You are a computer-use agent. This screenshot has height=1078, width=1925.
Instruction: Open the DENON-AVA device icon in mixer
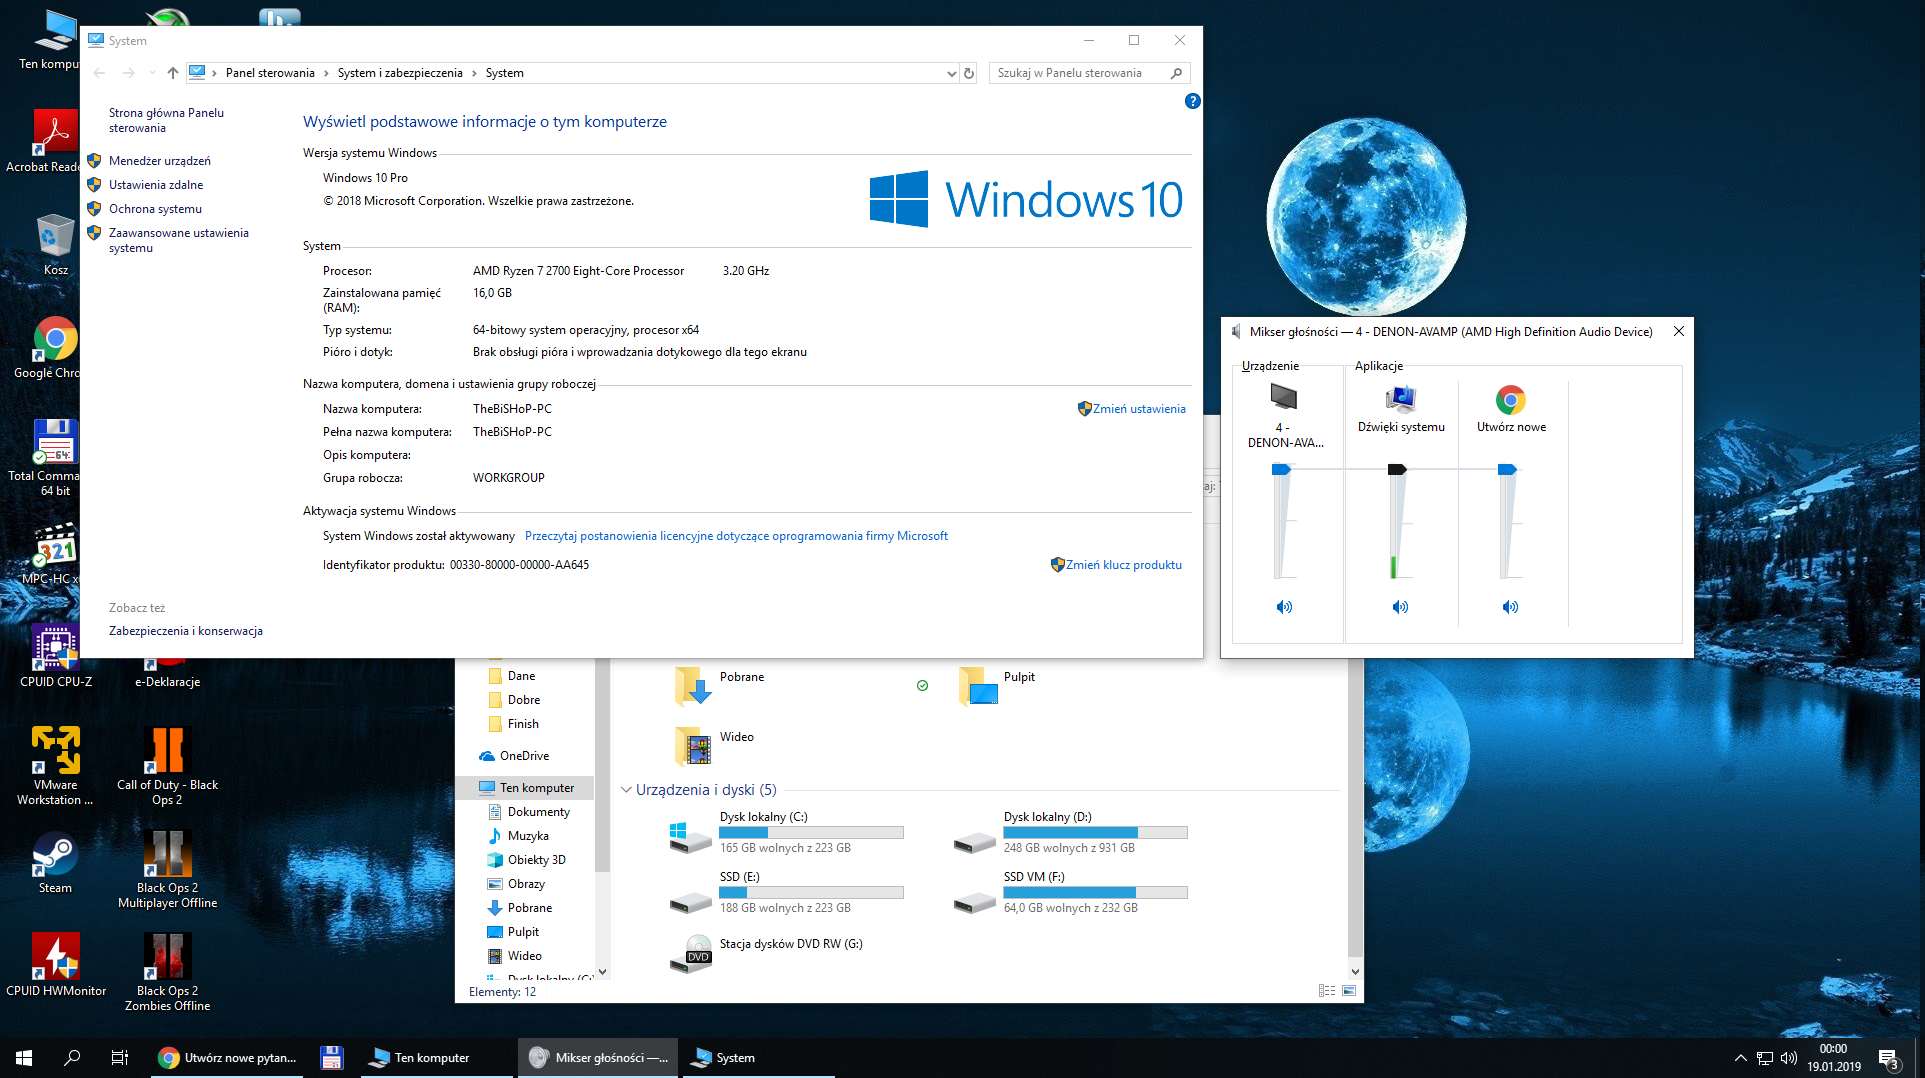1284,397
